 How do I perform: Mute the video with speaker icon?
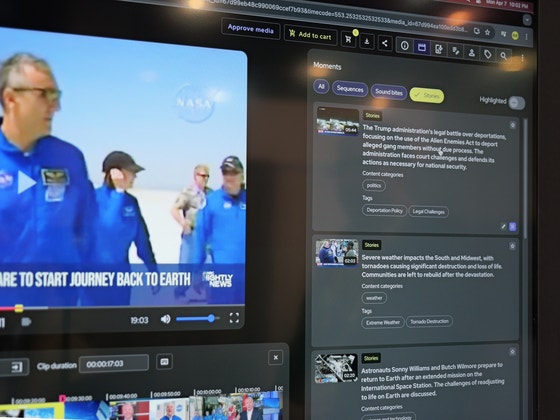165,319
